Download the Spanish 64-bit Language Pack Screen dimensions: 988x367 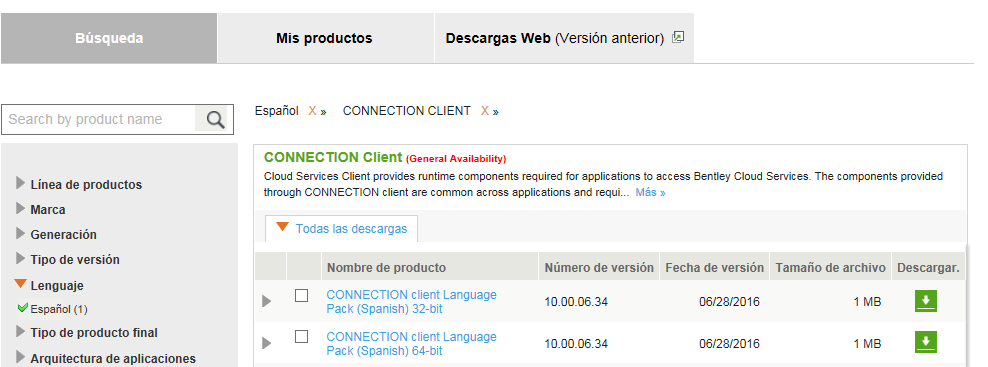coord(926,342)
